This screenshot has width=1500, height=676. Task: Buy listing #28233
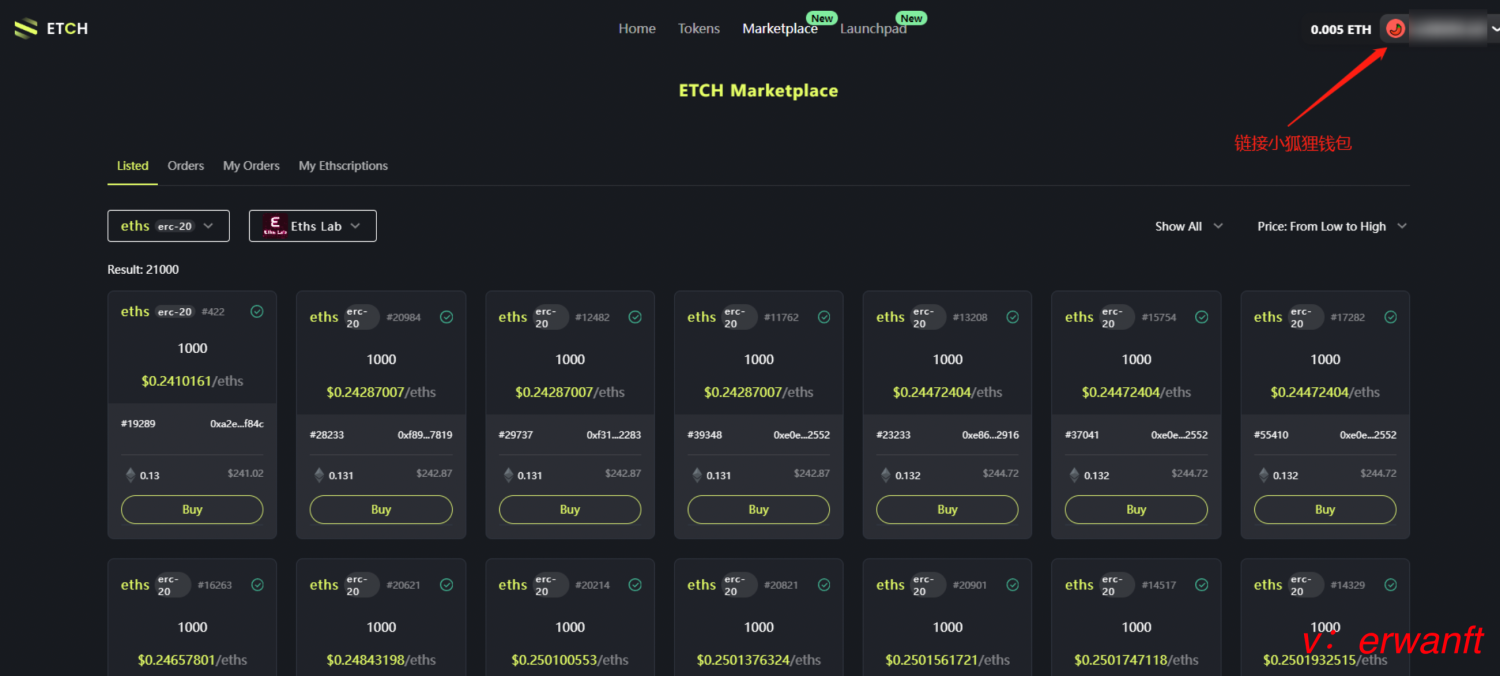(381, 510)
